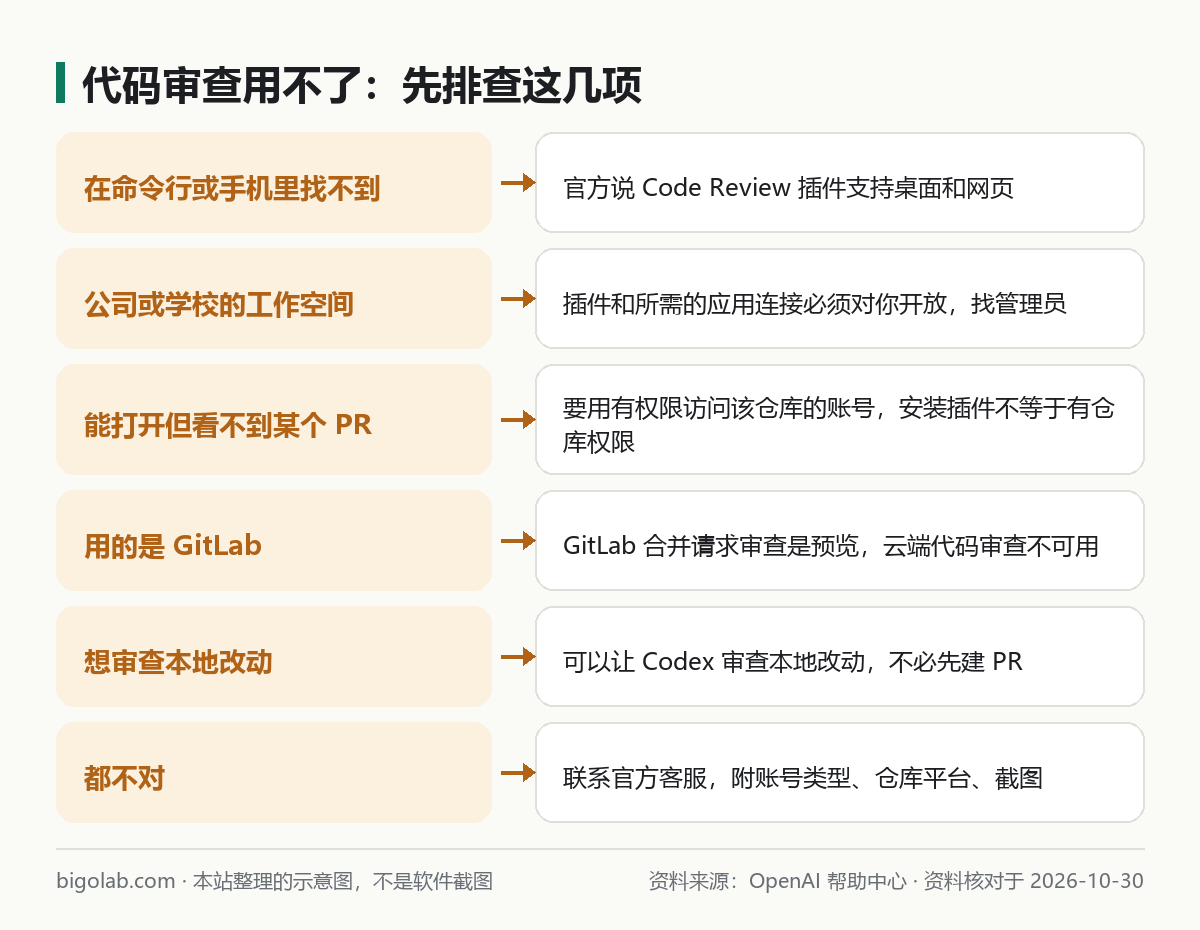Image resolution: width=1200 pixels, height=930 pixels.
Task: Click the title '代码审查用不了：先排查这几项'
Action: [361, 86]
